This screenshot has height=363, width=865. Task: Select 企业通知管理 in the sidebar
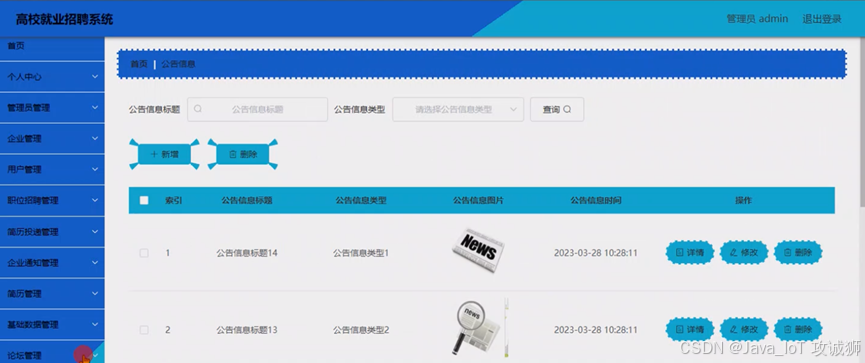click(x=52, y=263)
